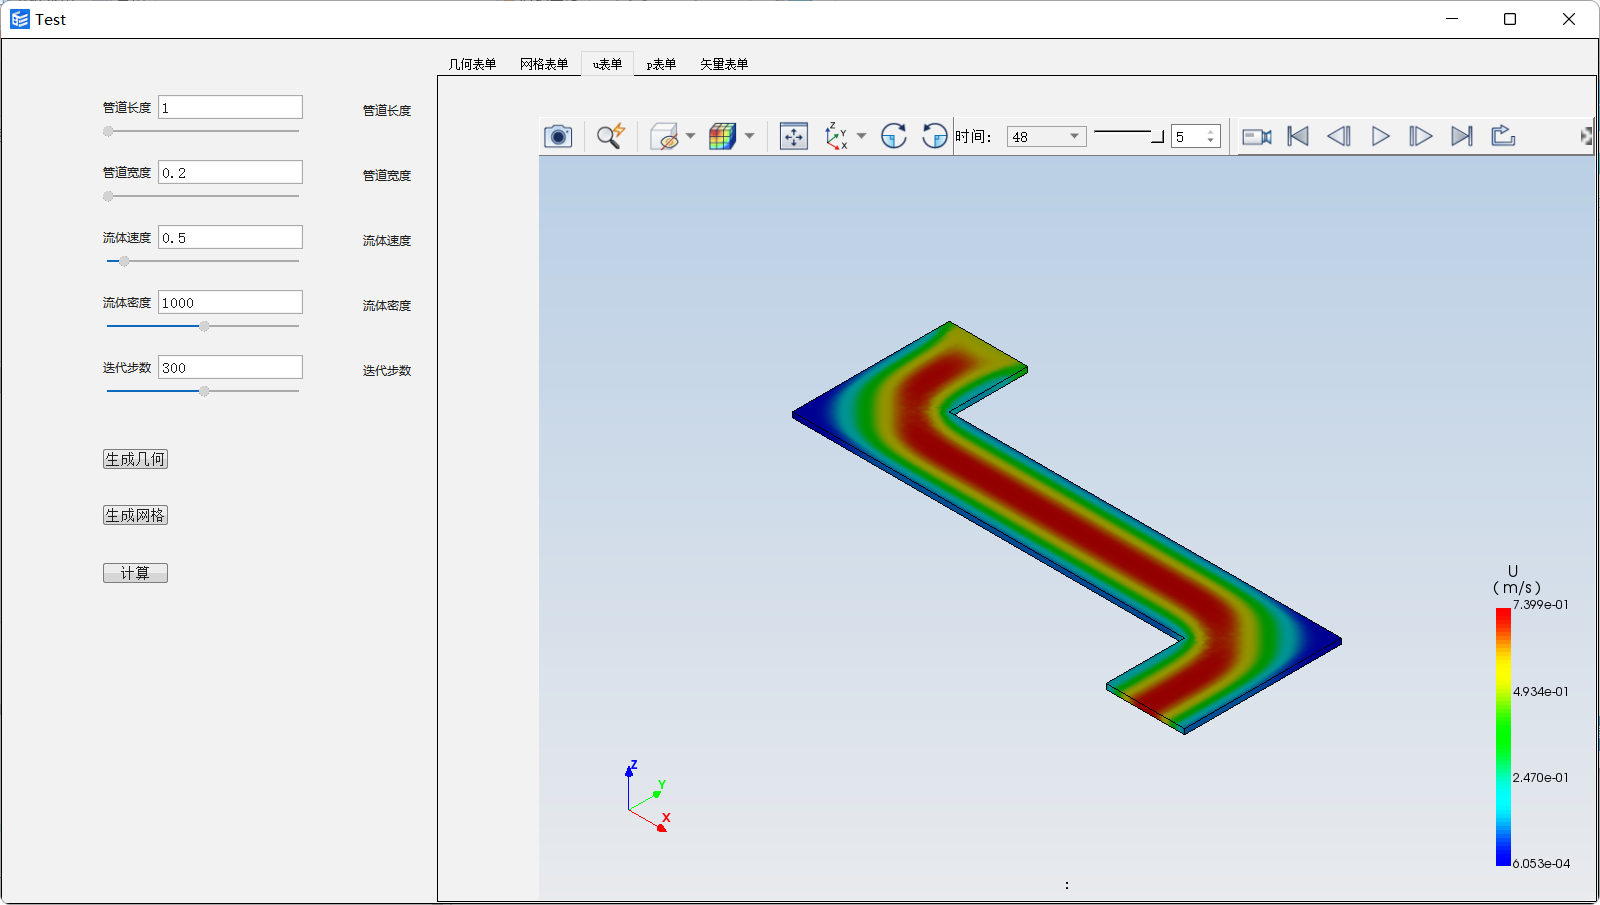Open the 矢量表单 tab

724,64
